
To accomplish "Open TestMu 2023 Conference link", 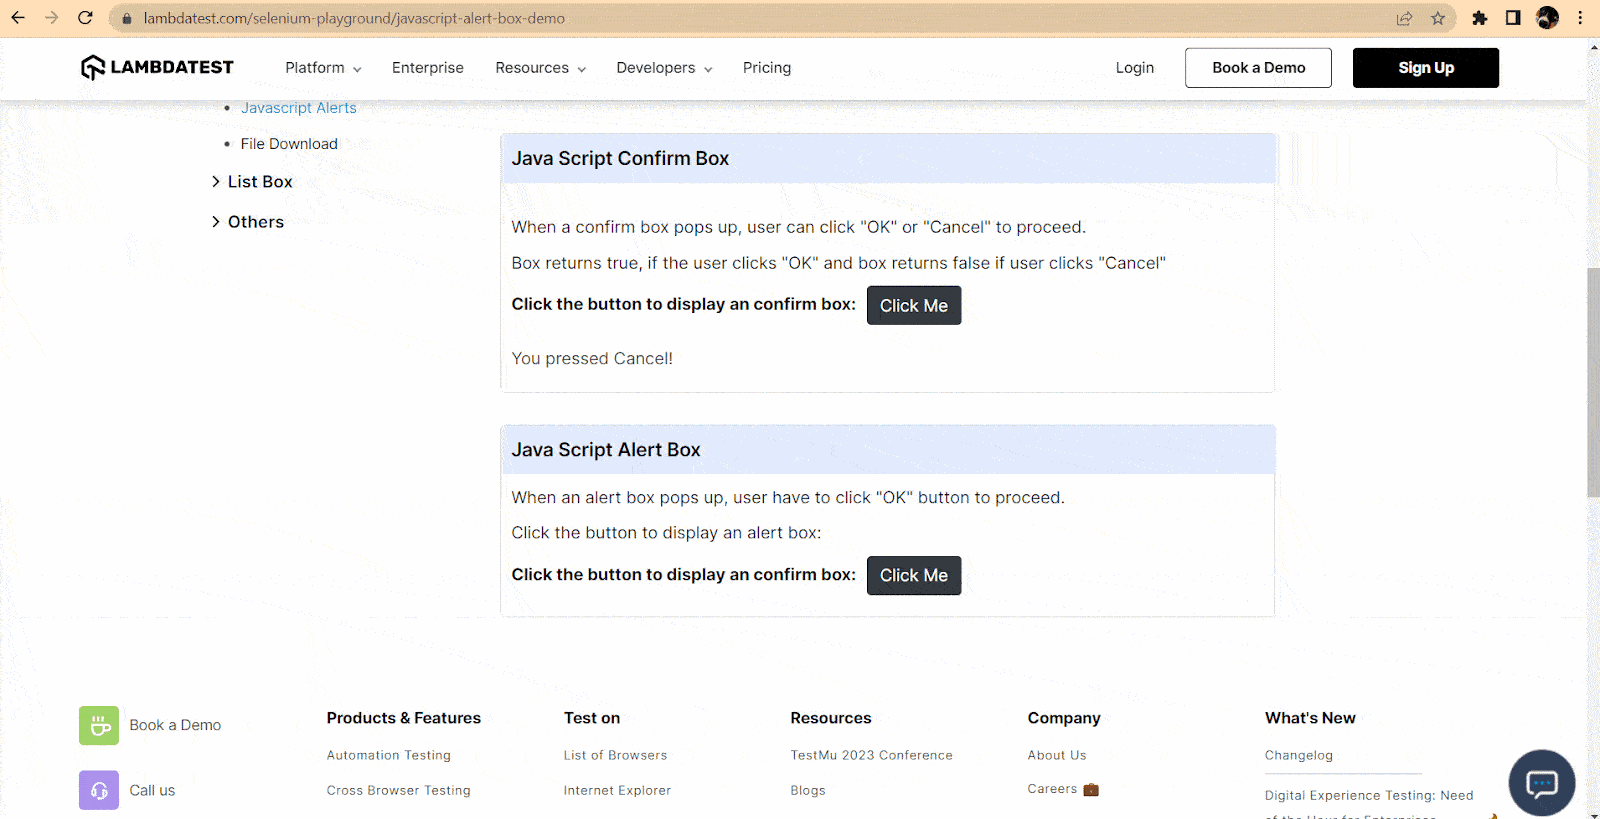I will pyautogui.click(x=871, y=755).
